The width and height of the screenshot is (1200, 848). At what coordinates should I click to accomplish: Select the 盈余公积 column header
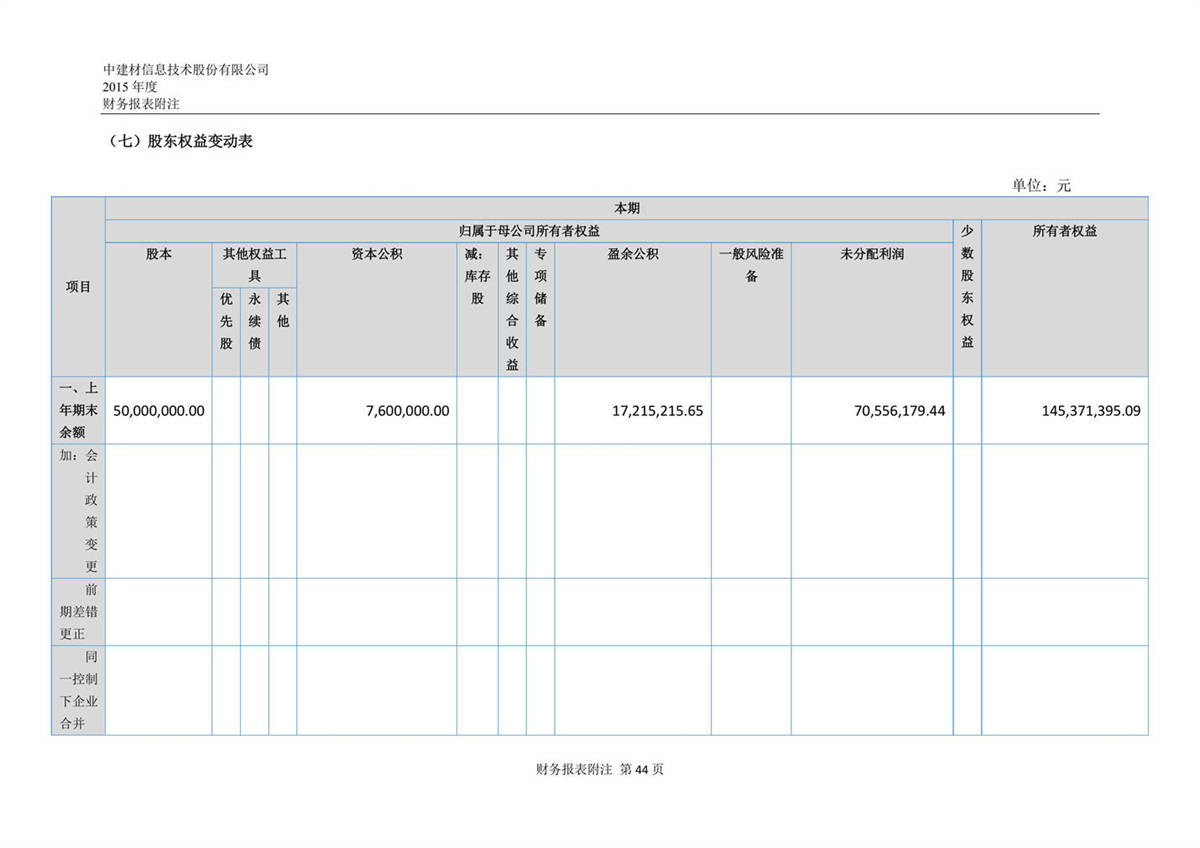(632, 254)
